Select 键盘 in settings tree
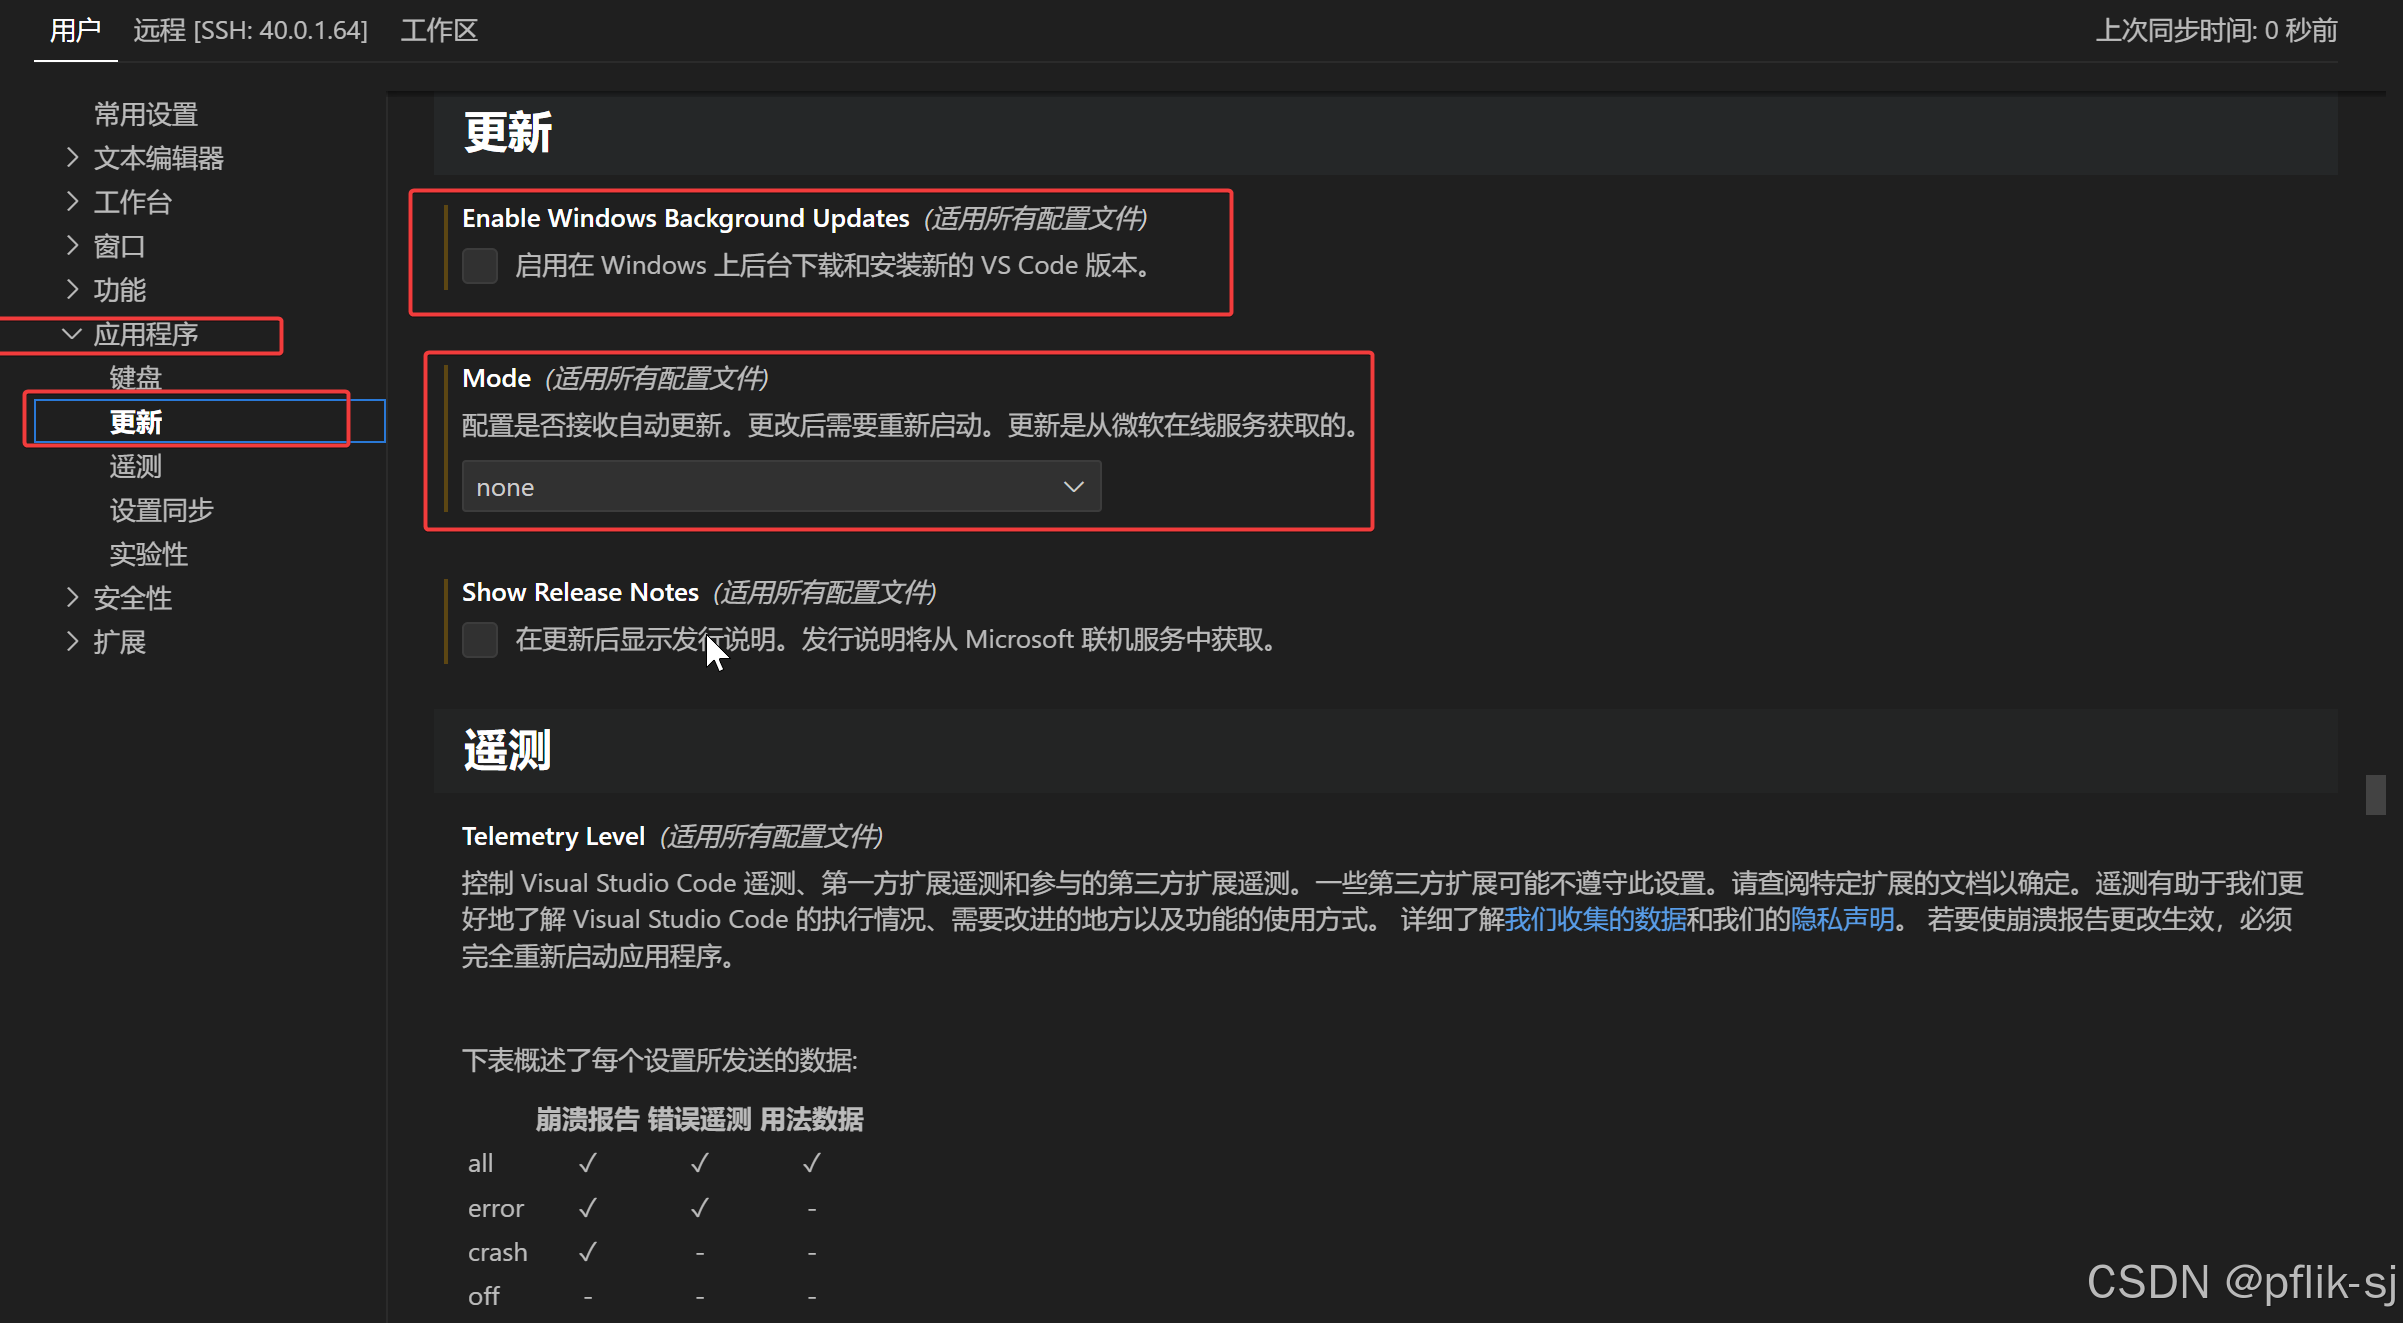Viewport: 2403px width, 1323px height. pyautogui.click(x=135, y=377)
